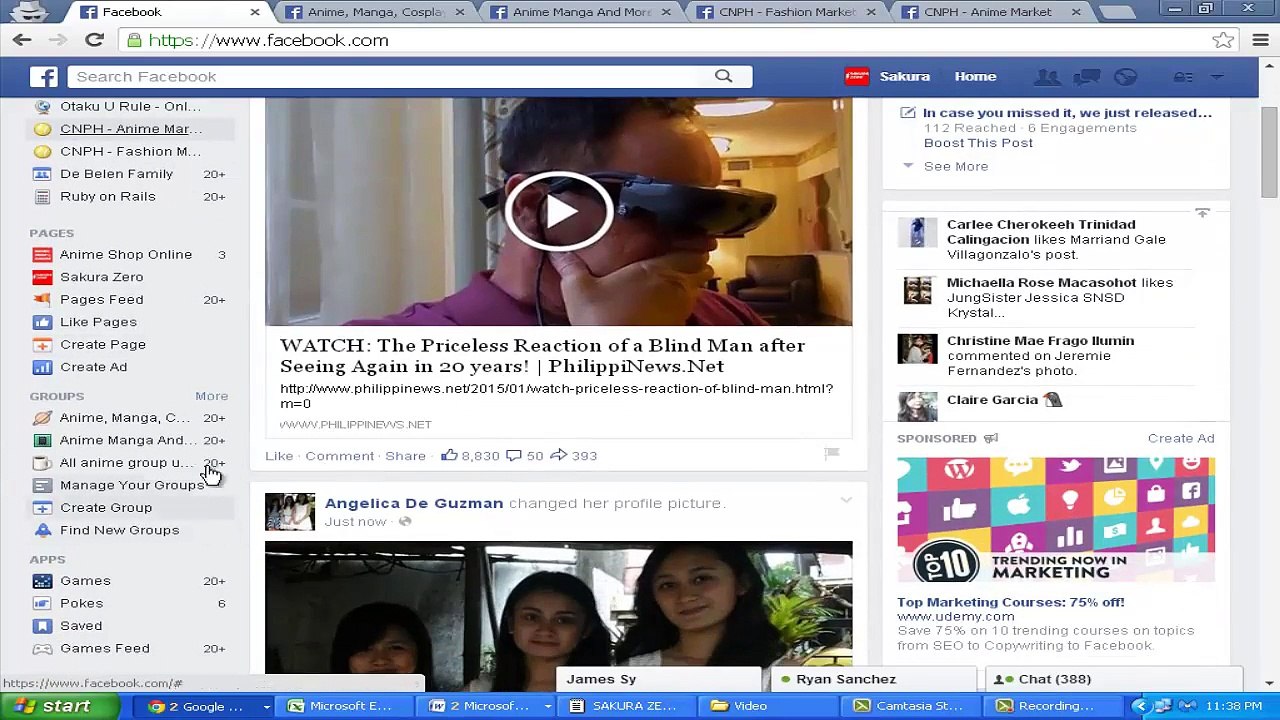Viewport: 1280px width, 720px height.
Task: Expand See More in page insights
Action: pos(956,166)
